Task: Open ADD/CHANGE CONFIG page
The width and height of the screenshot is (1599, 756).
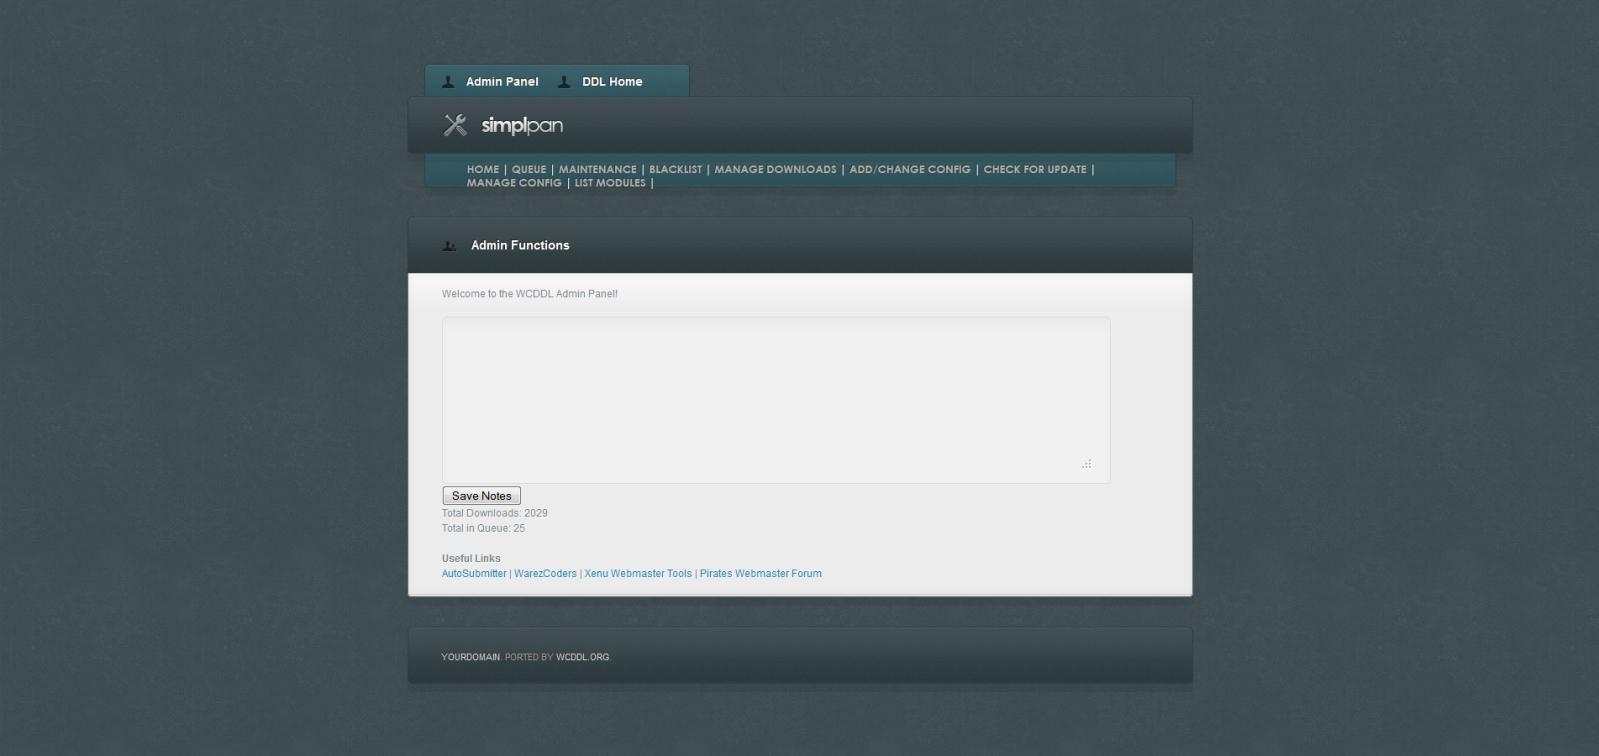Action: (x=909, y=170)
